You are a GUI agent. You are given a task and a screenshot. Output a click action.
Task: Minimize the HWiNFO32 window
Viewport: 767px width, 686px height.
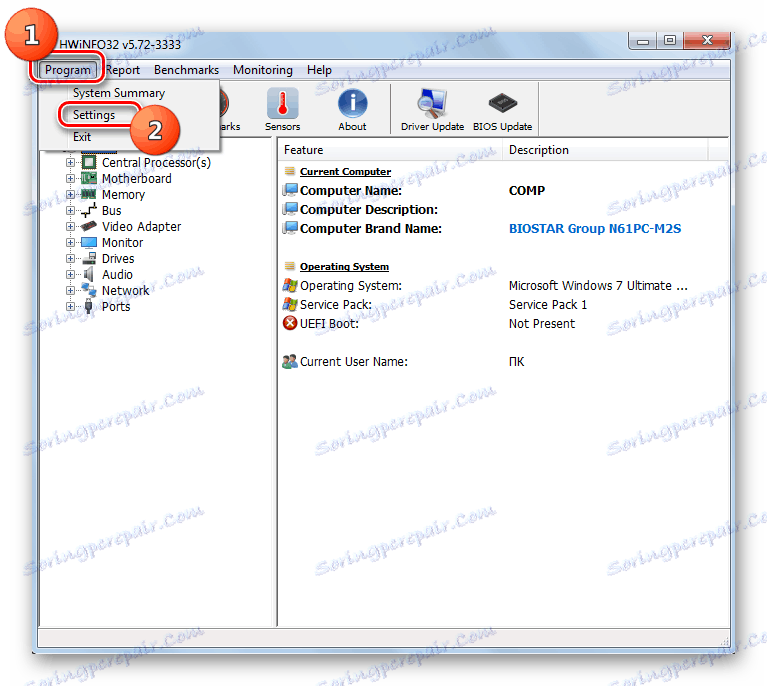point(642,41)
